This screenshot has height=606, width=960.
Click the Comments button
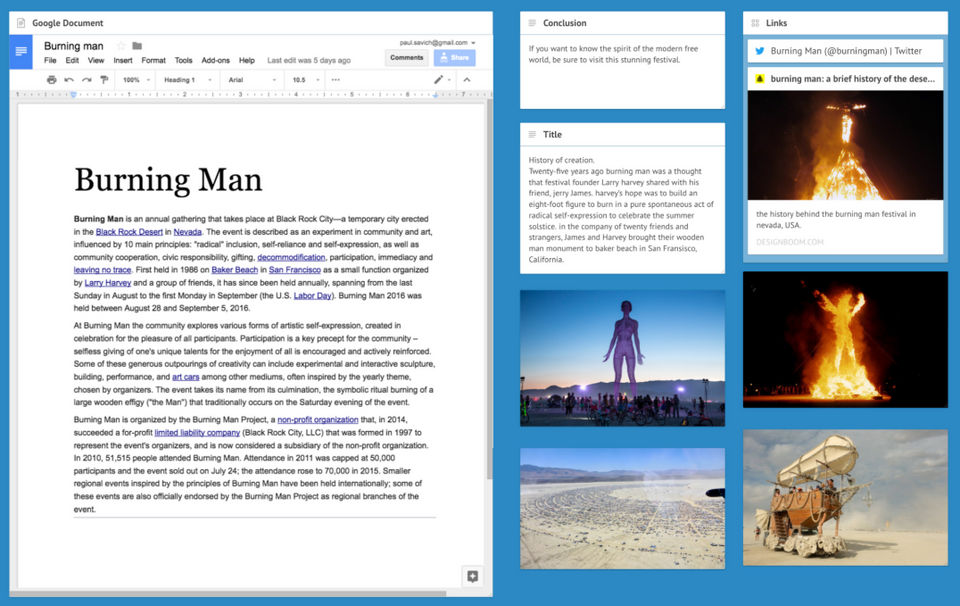[407, 58]
